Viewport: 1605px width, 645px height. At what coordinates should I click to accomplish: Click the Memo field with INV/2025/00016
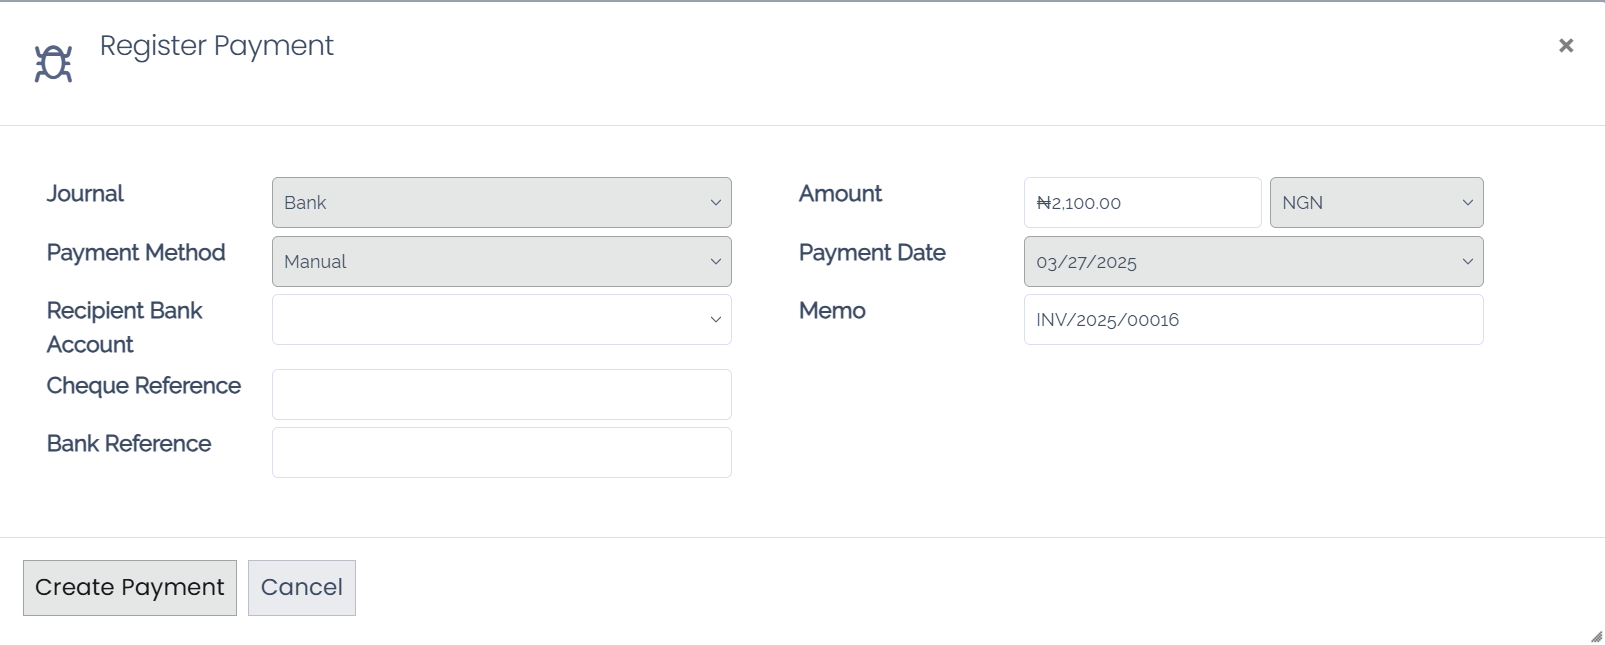pyautogui.click(x=1252, y=320)
